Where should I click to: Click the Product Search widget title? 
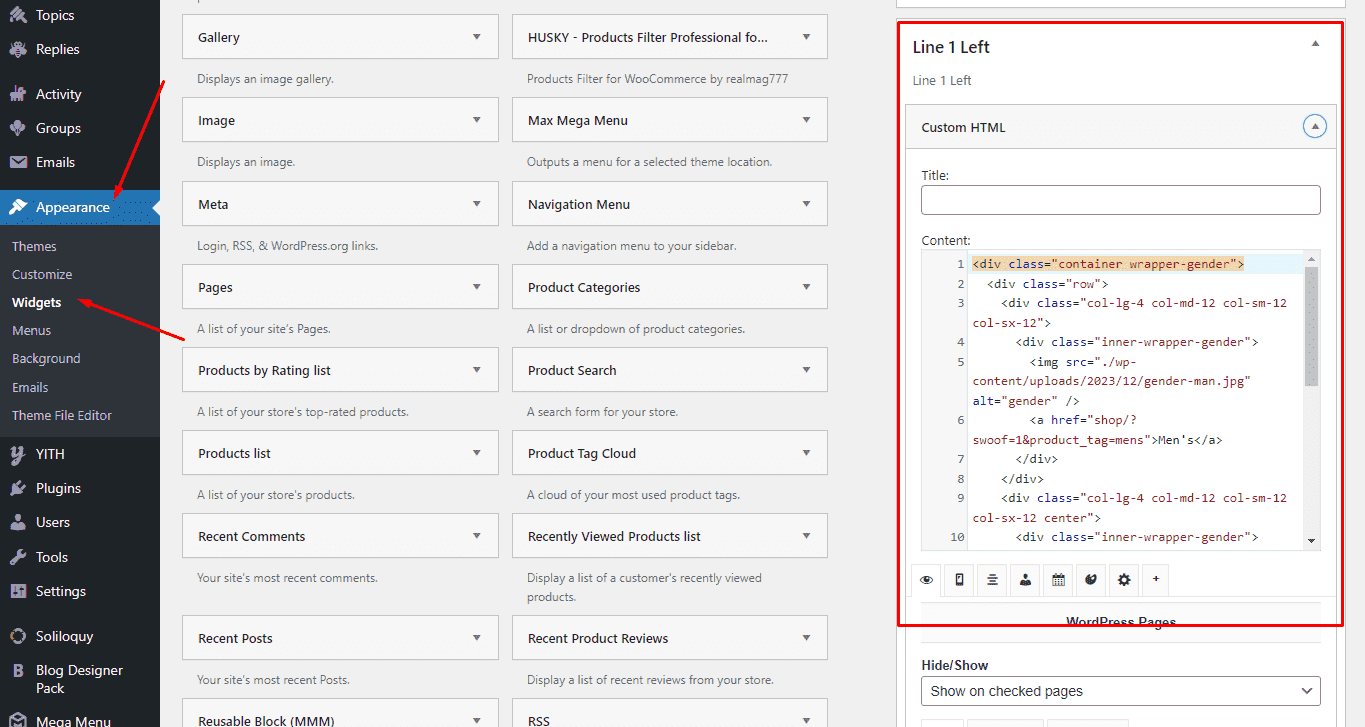pos(572,370)
